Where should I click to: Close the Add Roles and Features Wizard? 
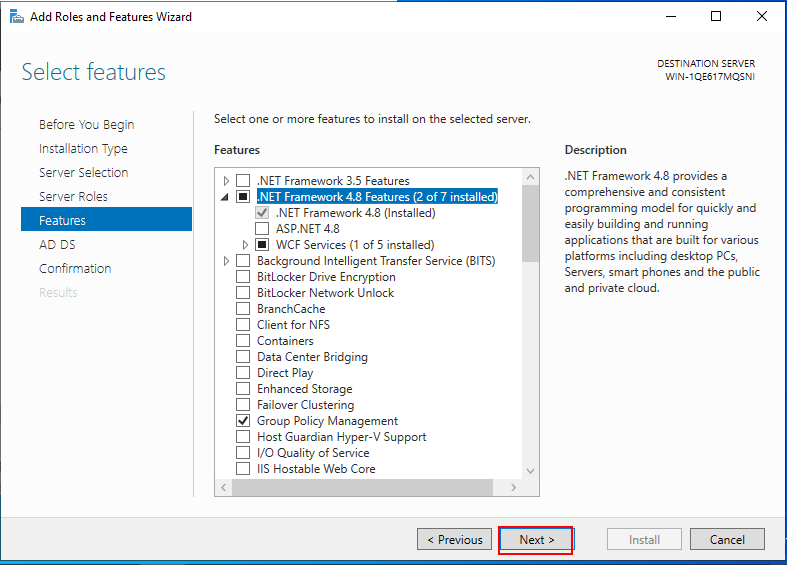[761, 16]
